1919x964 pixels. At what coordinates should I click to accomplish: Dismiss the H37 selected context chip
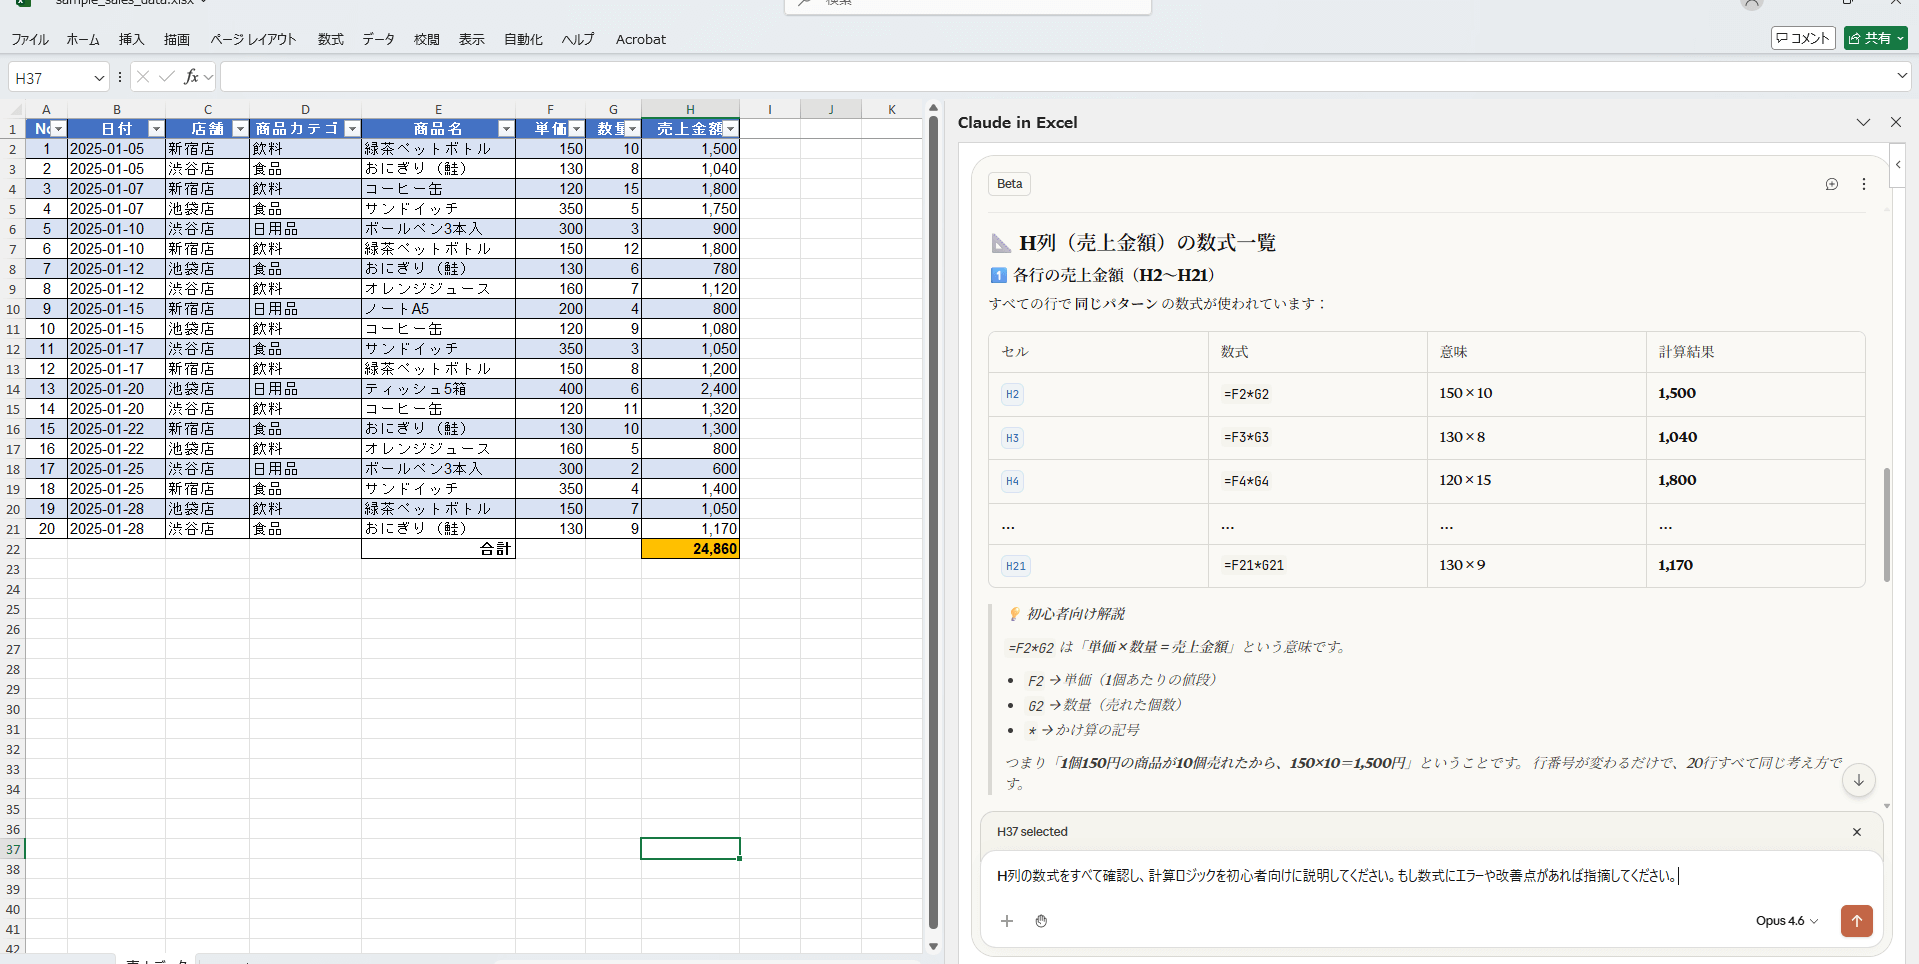coord(1856,832)
